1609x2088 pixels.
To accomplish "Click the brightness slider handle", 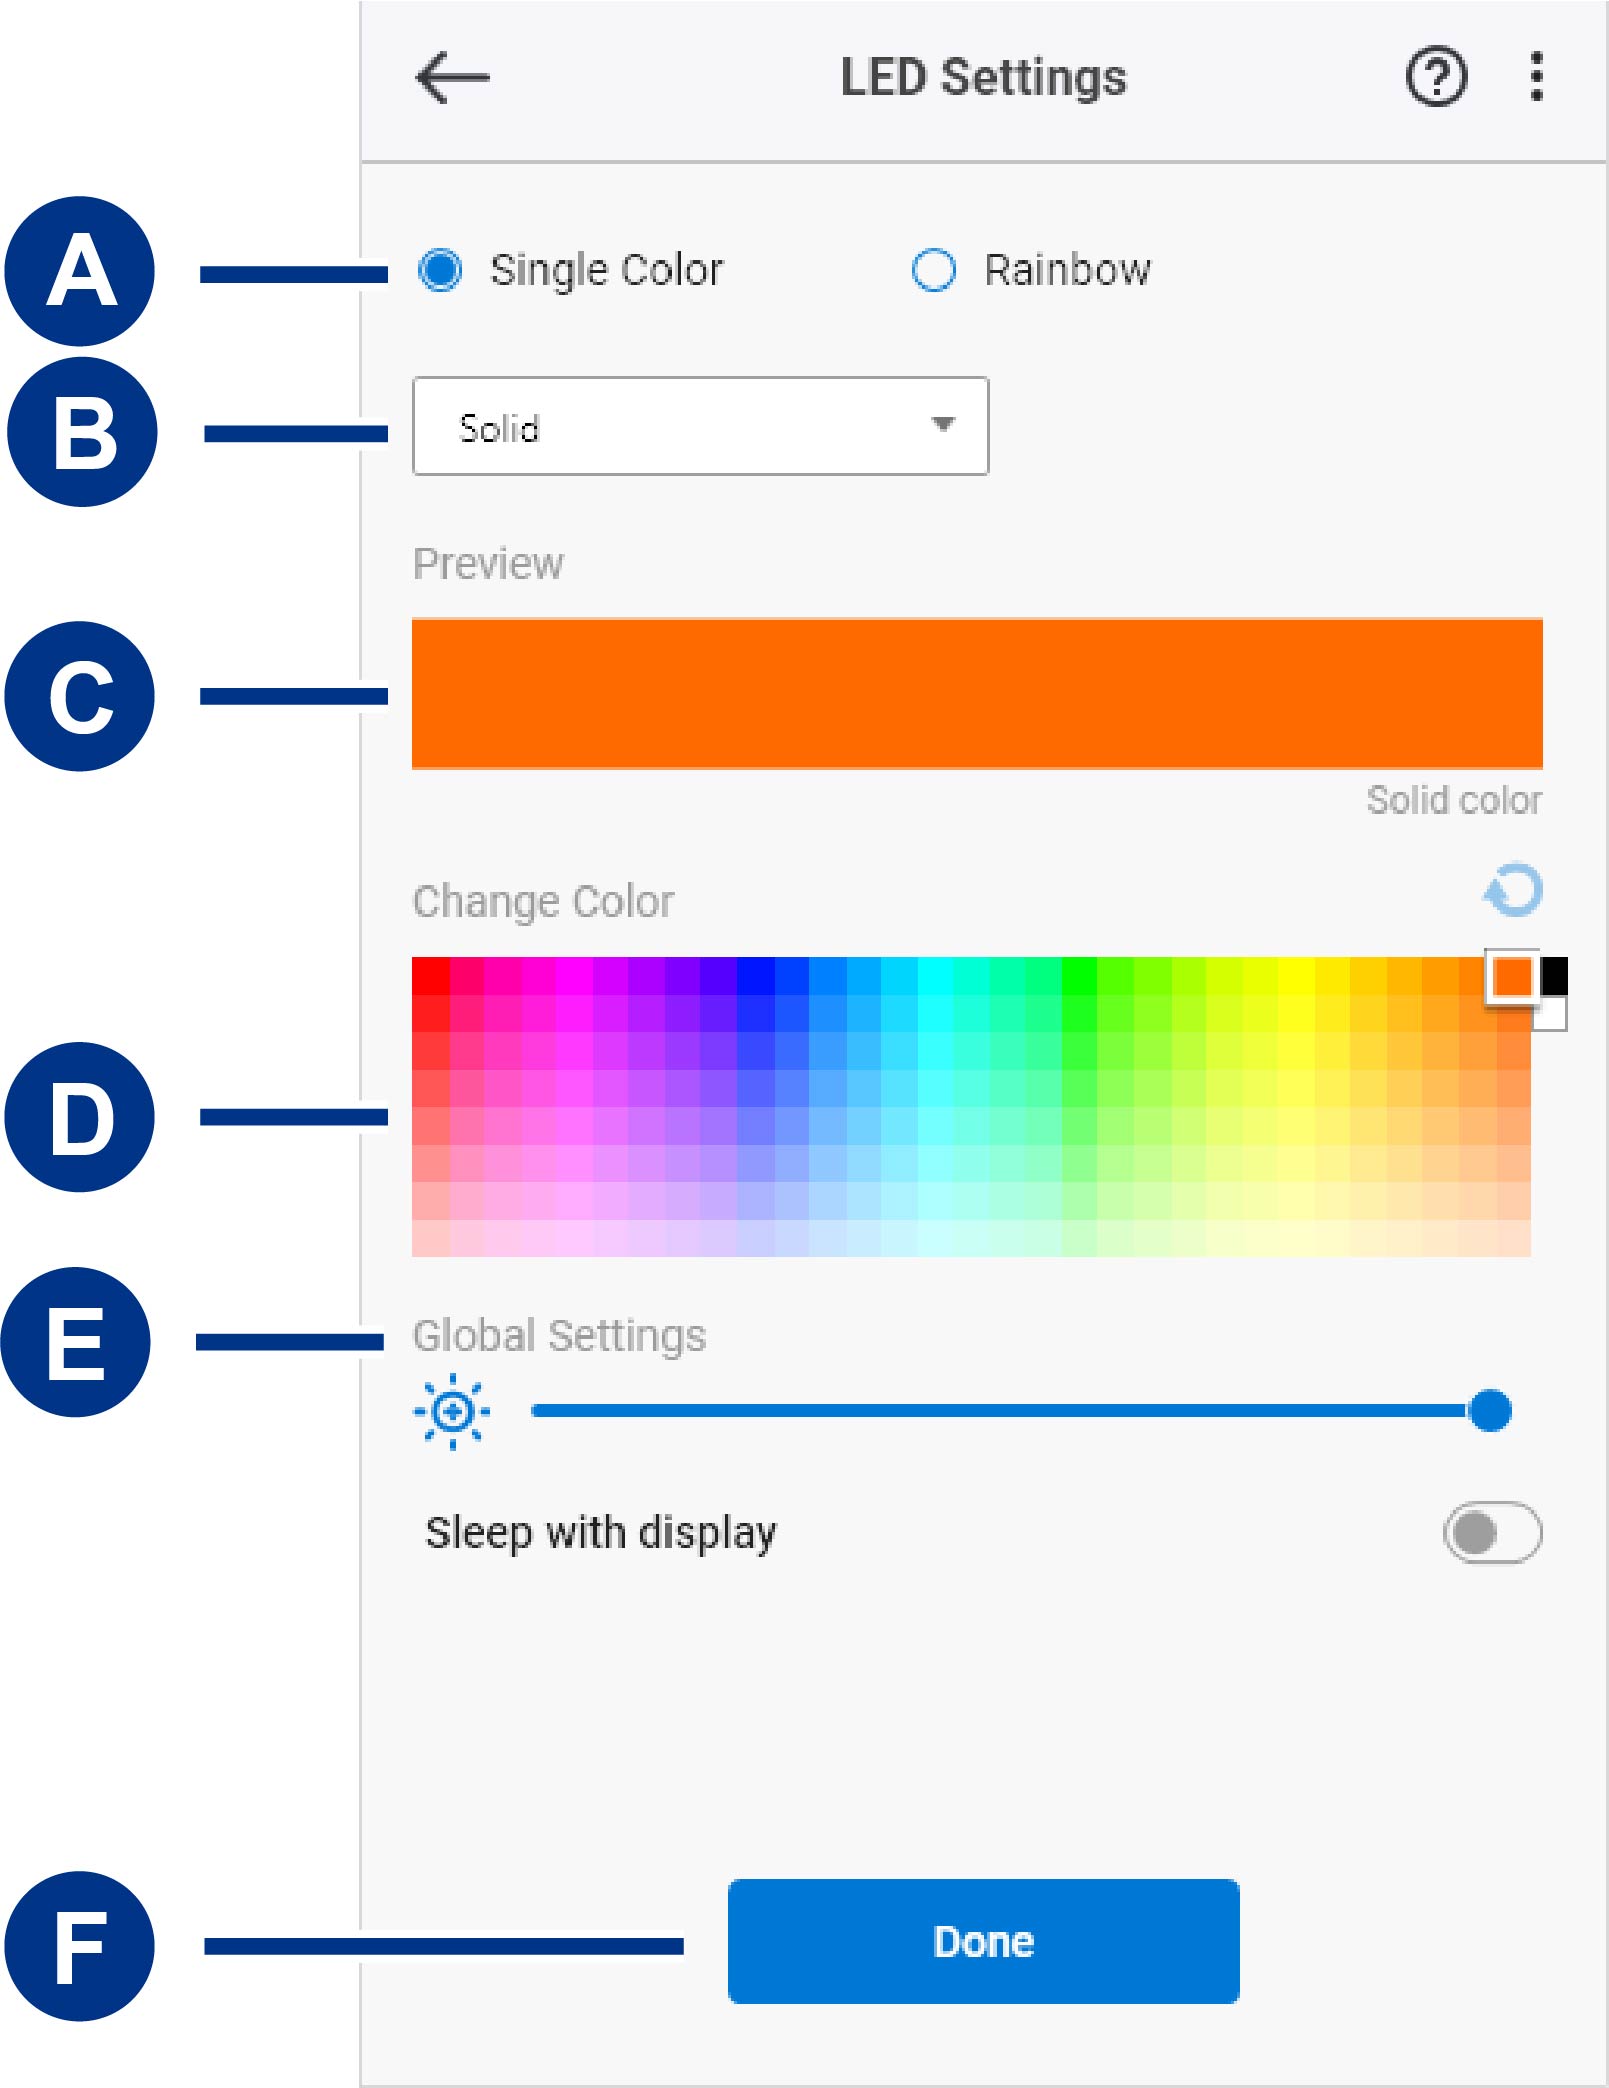I will point(1490,1411).
